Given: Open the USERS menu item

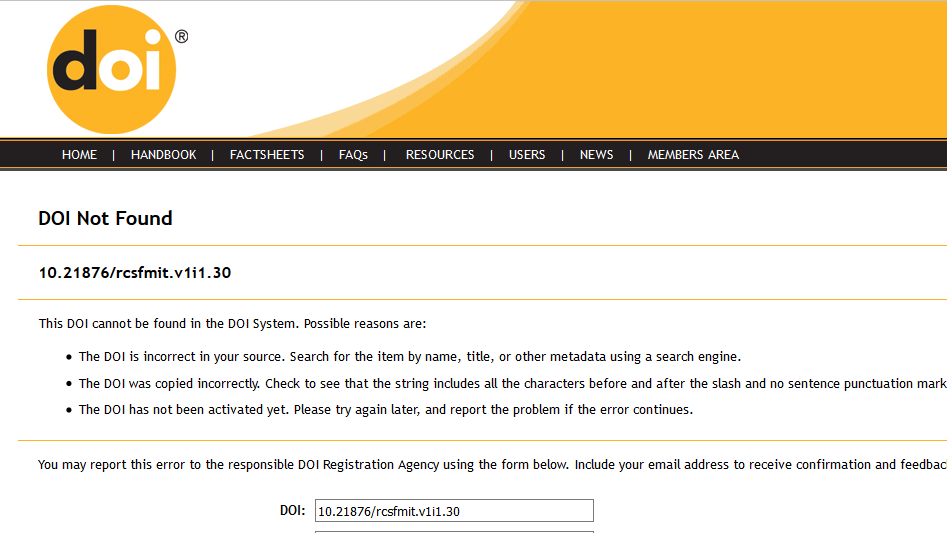Looking at the screenshot, I should (x=527, y=155).
